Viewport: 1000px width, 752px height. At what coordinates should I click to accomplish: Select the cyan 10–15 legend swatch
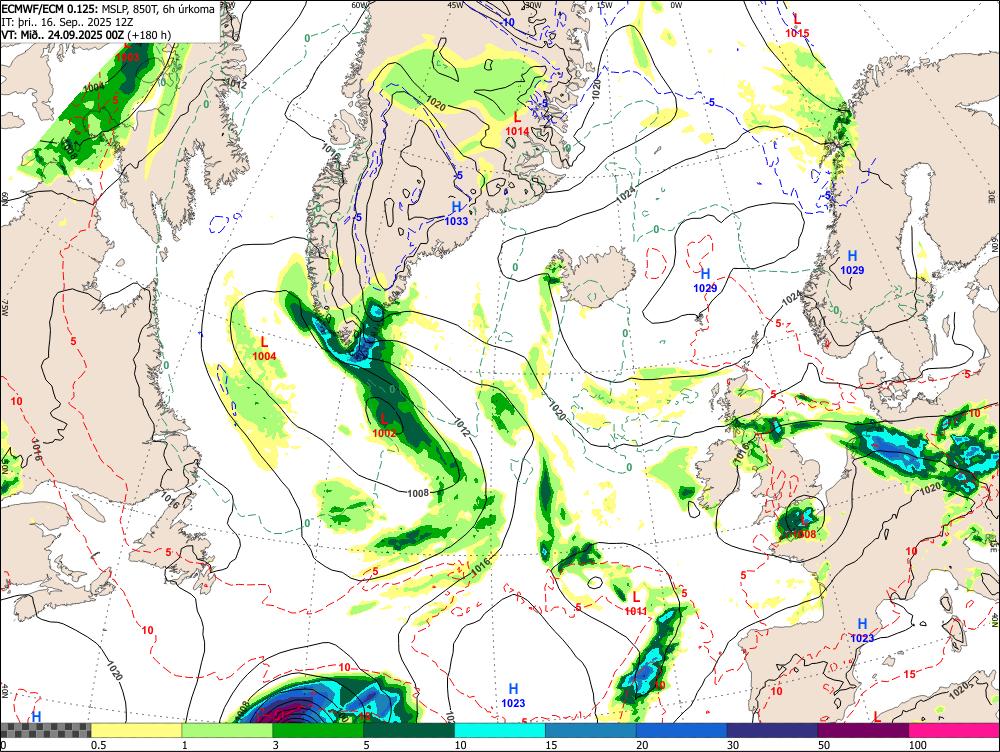click(x=500, y=730)
